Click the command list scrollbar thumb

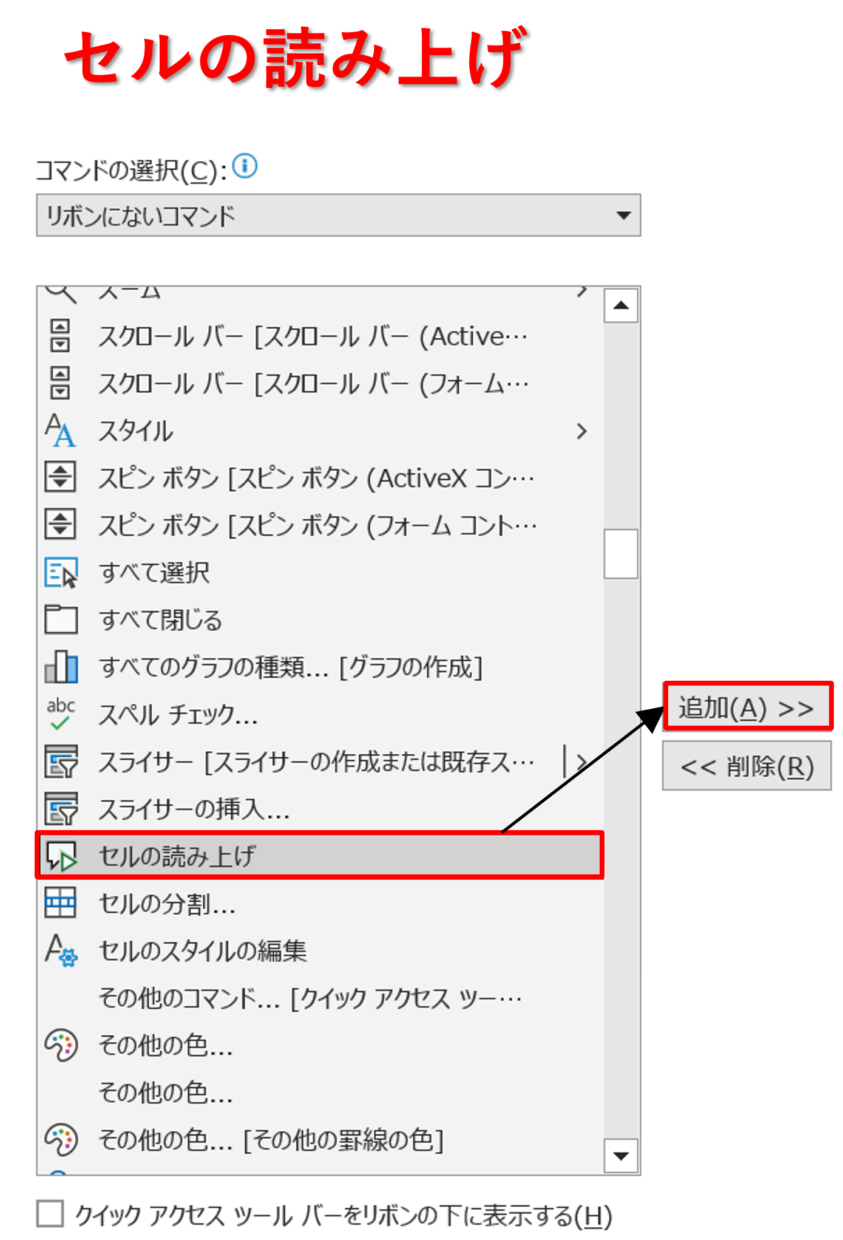621,553
